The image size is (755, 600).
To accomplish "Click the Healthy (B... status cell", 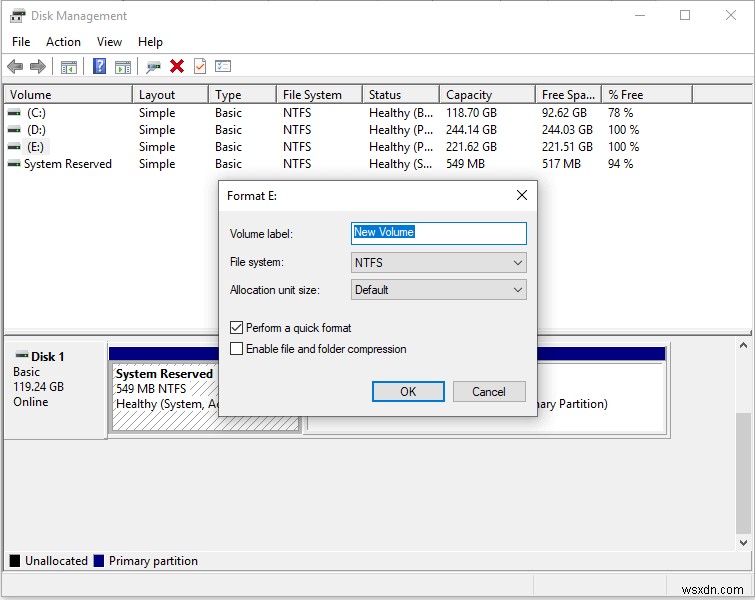I will (x=401, y=113).
